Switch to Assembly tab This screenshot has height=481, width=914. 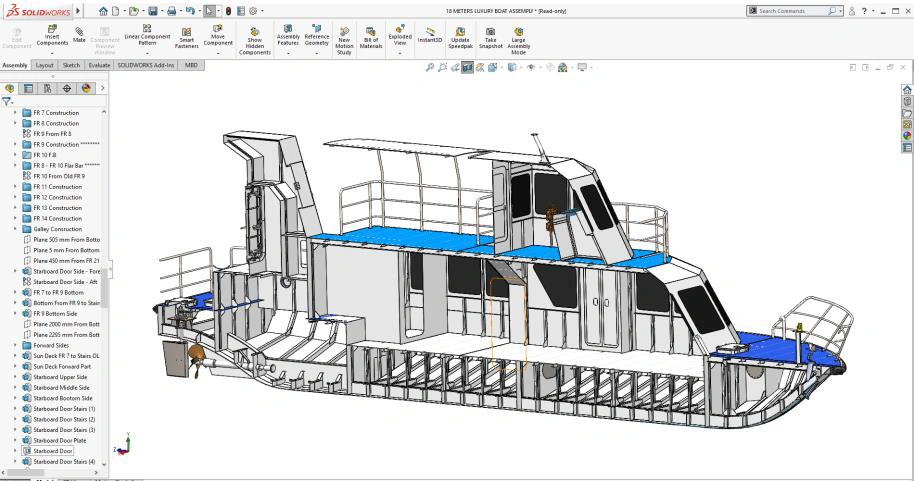[x=15, y=65]
